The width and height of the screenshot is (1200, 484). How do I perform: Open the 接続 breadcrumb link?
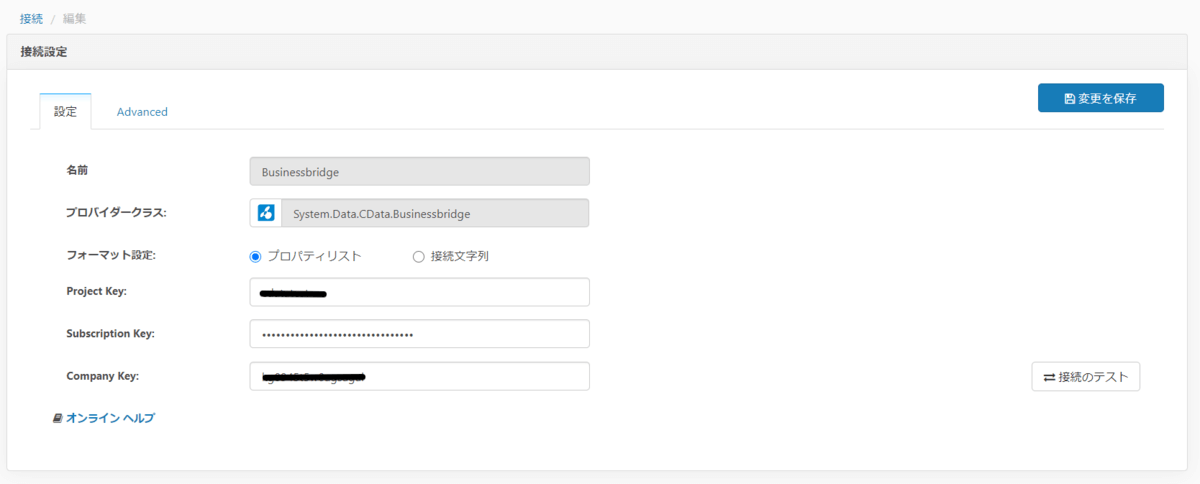pyautogui.click(x=31, y=19)
